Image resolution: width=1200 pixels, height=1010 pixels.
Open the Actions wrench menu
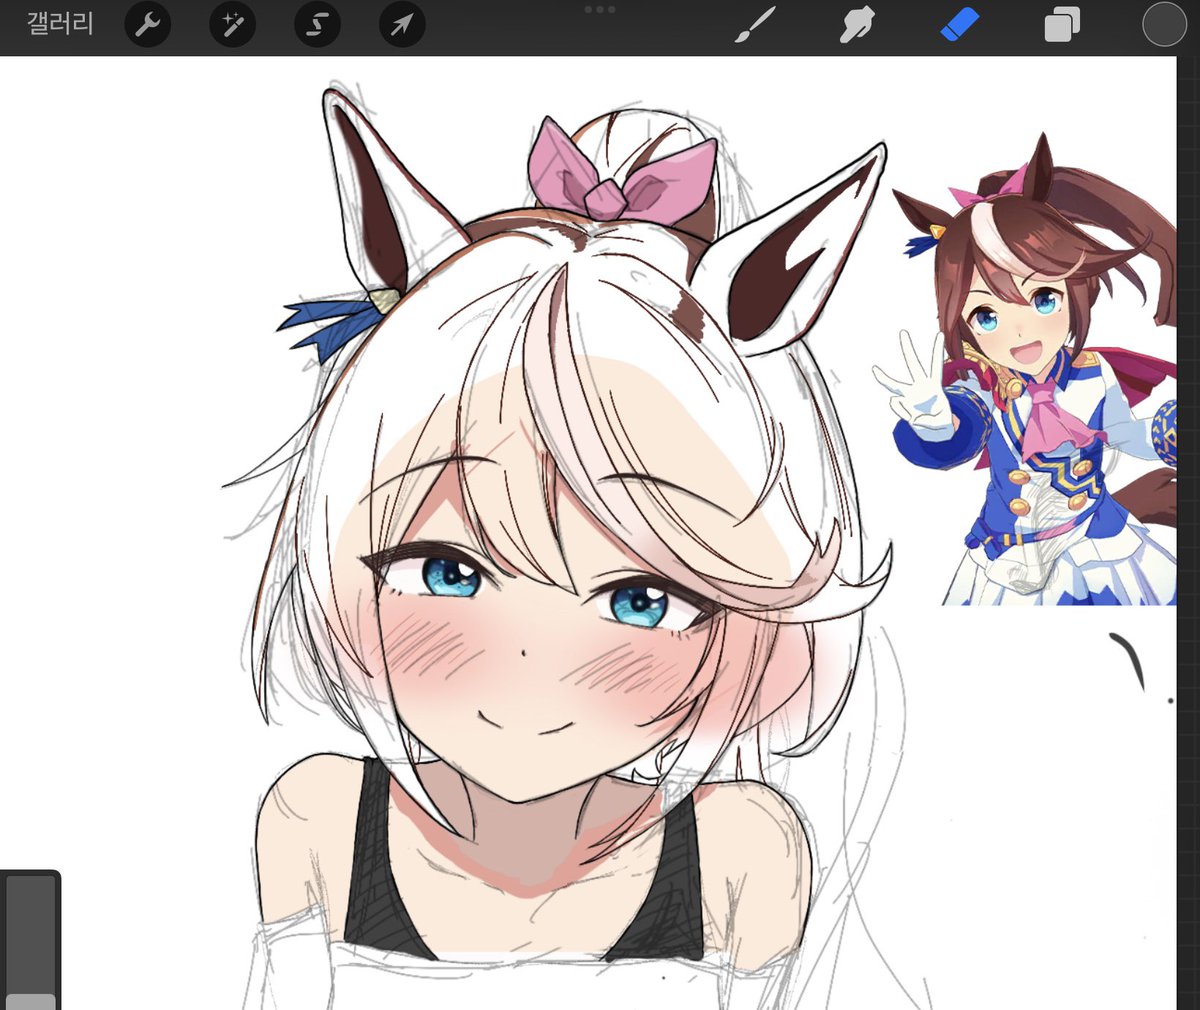[x=148, y=24]
